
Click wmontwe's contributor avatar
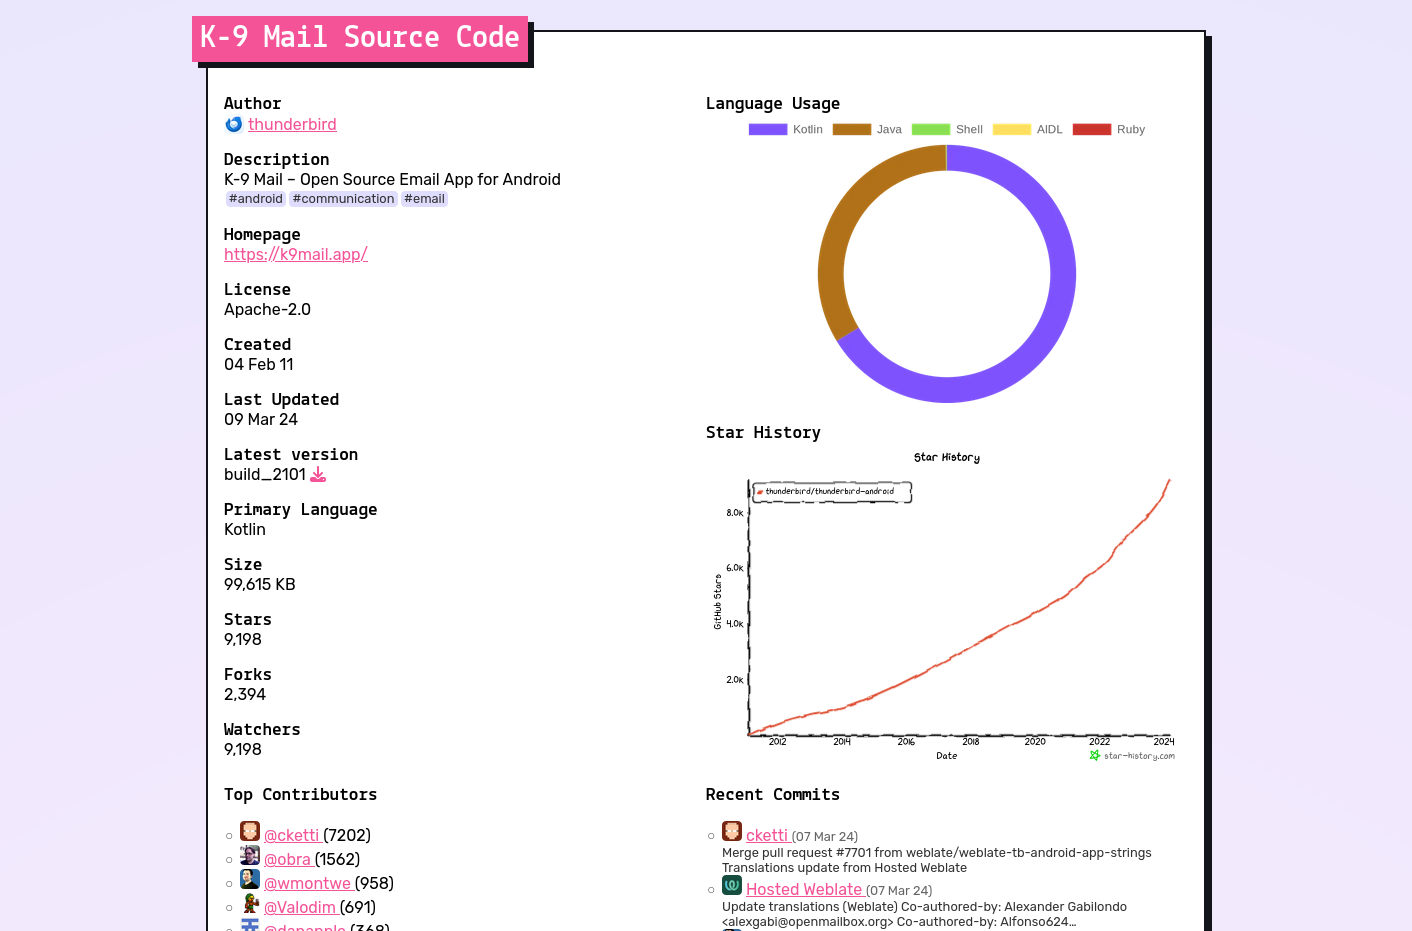250,880
